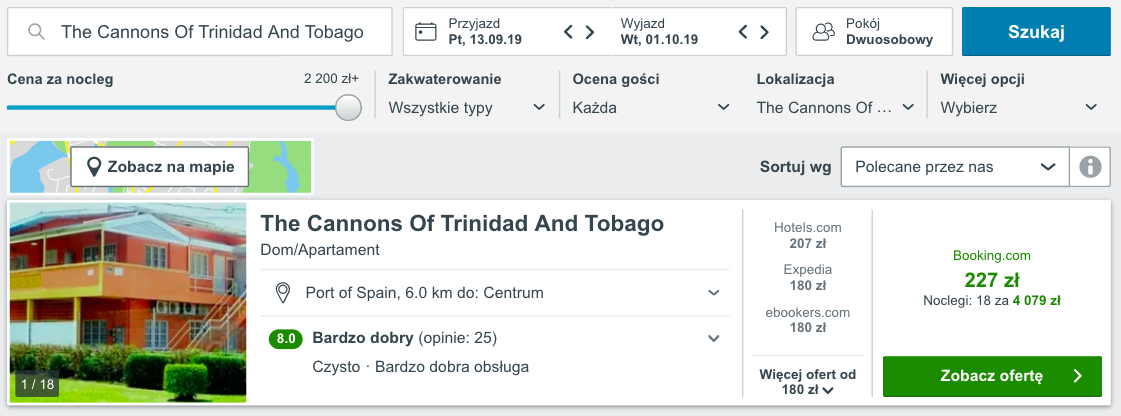Viewport: 1121px width, 416px height.
Task: Open Więcej opcji dropdown
Action: point(1019,108)
